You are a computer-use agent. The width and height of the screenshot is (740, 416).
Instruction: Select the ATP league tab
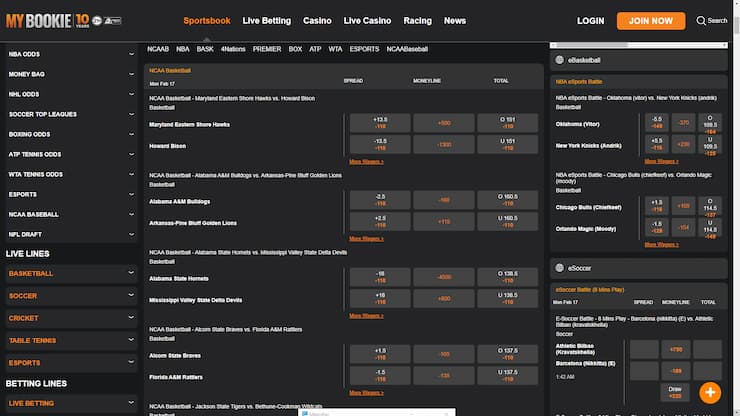point(315,49)
